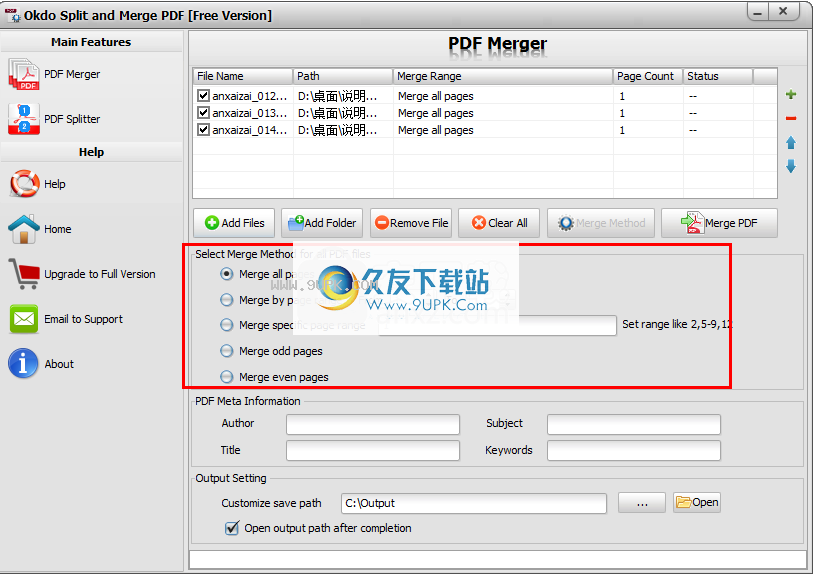Select Merge specific page range option
This screenshot has height=576, width=813.
tap(227, 325)
